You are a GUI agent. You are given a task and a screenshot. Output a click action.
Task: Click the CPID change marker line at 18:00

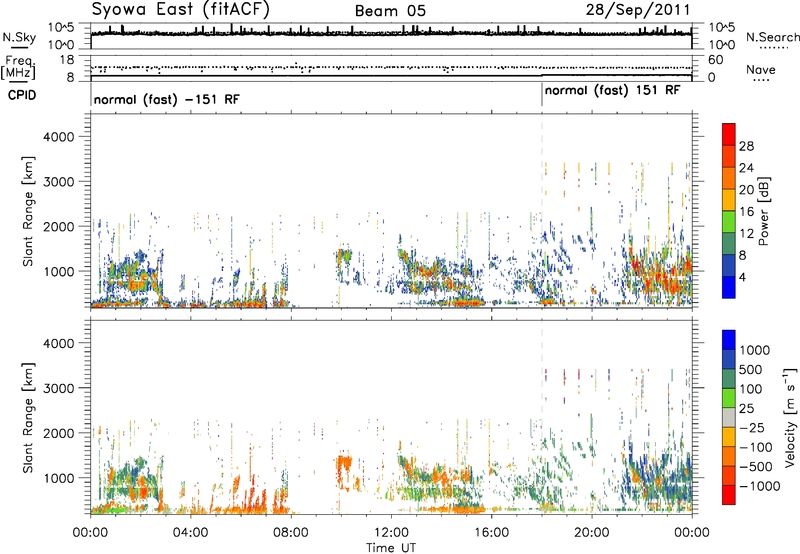[542, 95]
